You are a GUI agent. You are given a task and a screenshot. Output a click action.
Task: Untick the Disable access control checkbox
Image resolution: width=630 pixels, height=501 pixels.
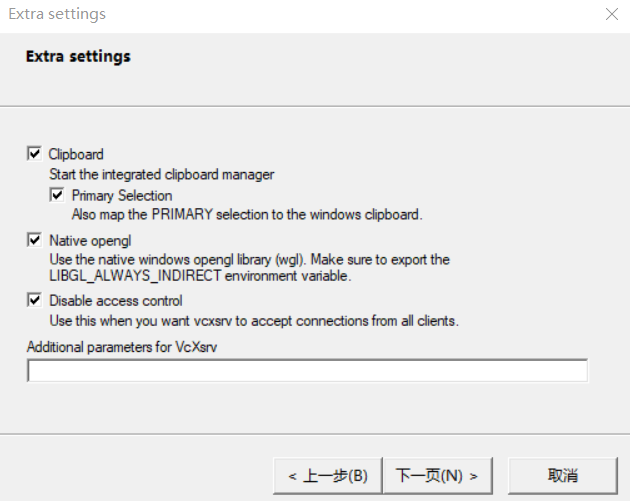coord(34,300)
